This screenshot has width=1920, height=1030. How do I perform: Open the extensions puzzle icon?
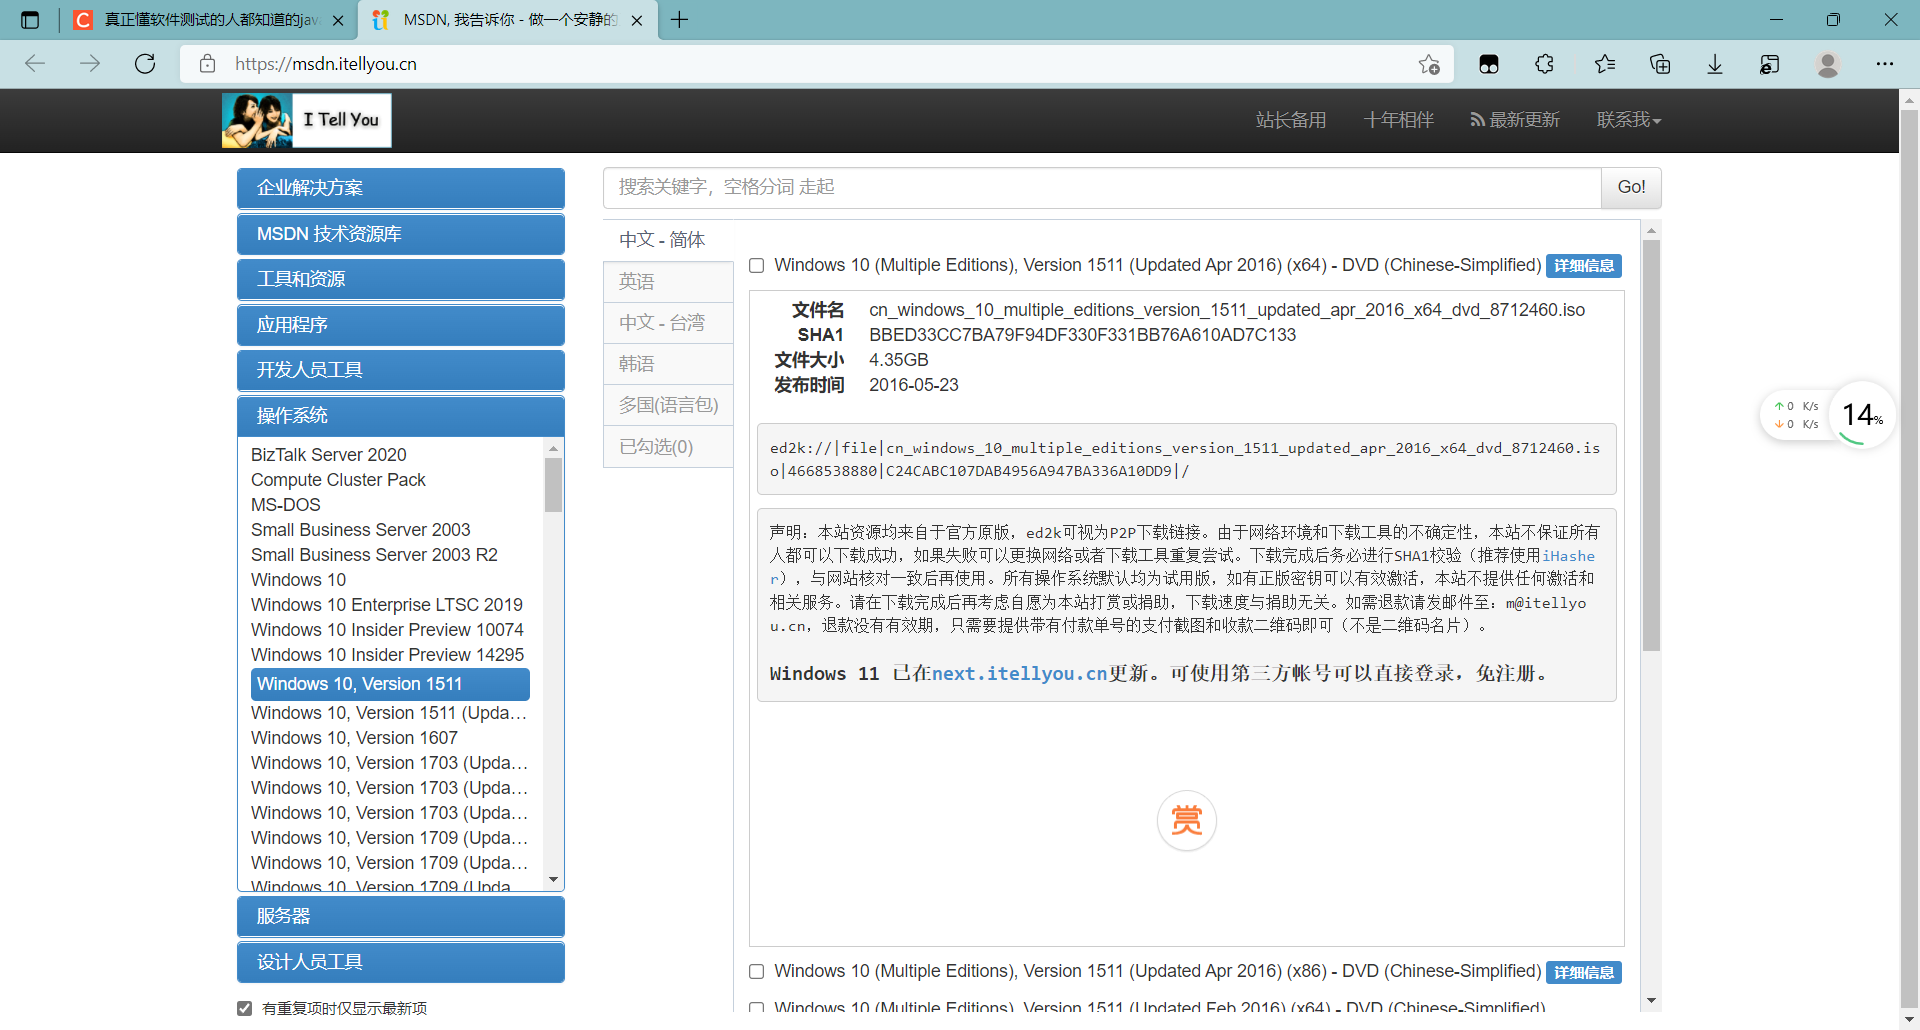pyautogui.click(x=1544, y=64)
